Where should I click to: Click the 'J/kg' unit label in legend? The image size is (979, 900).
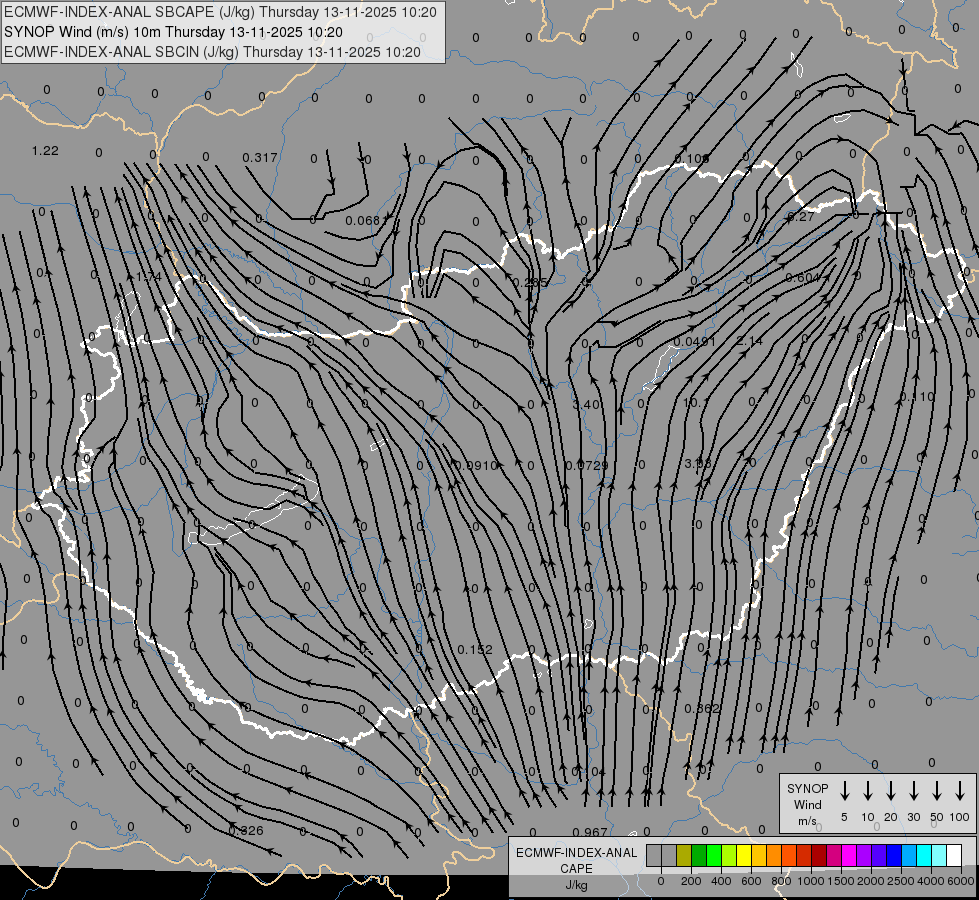tap(576, 885)
